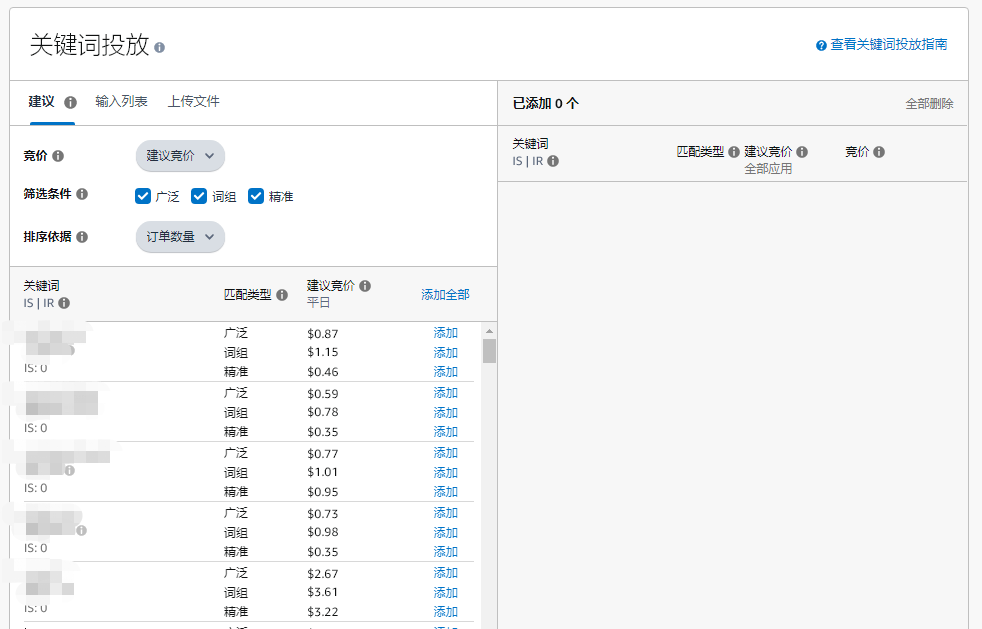This screenshot has width=982, height=629.
Task: Click info icon next to 关键词投放 title
Action: tap(160, 47)
